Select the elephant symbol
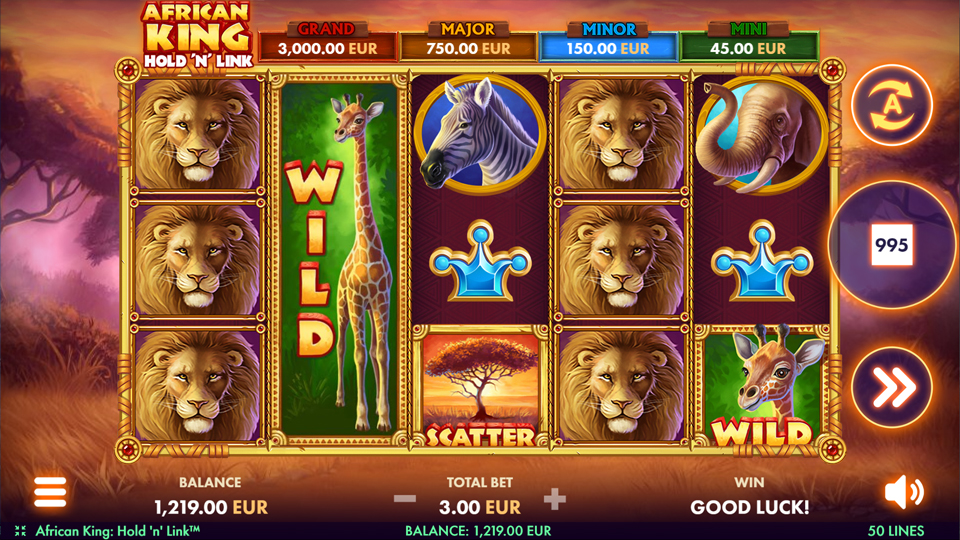The image size is (960, 540). pyautogui.click(x=761, y=135)
